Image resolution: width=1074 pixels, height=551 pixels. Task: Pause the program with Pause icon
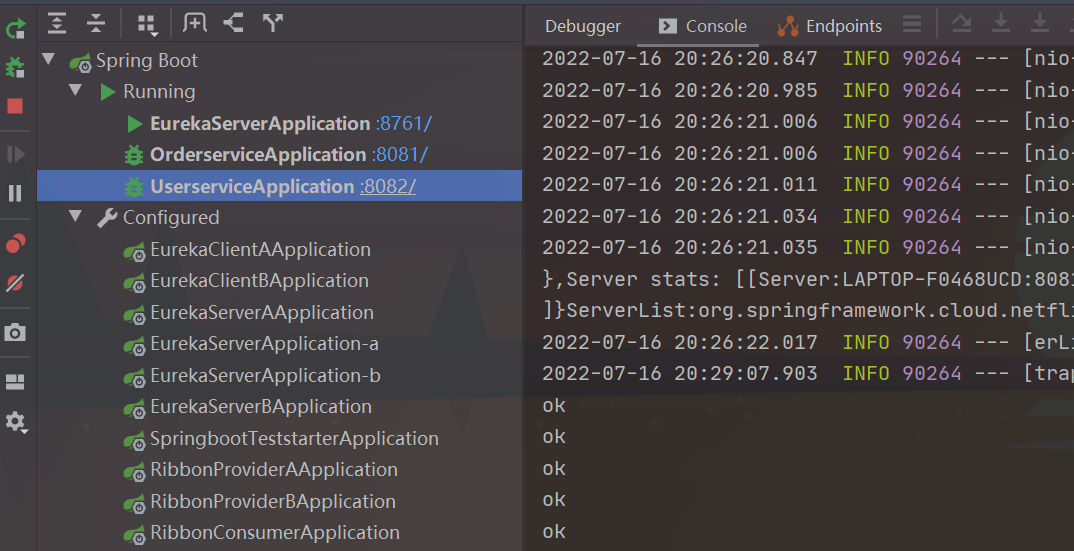[x=15, y=193]
